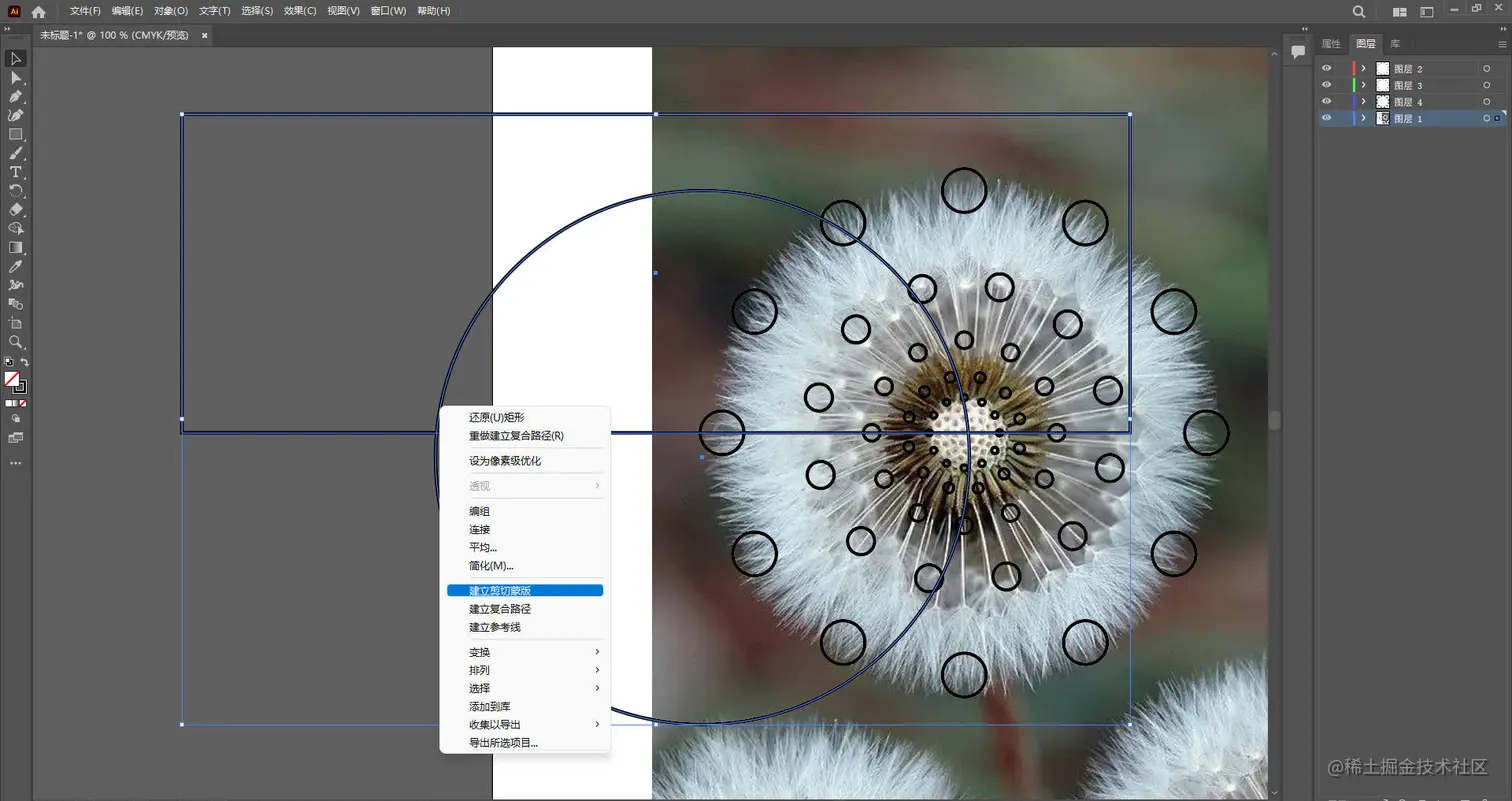This screenshot has height=801, width=1512.
Task: Expand layer 图层 2 chevron
Action: pyautogui.click(x=1363, y=69)
